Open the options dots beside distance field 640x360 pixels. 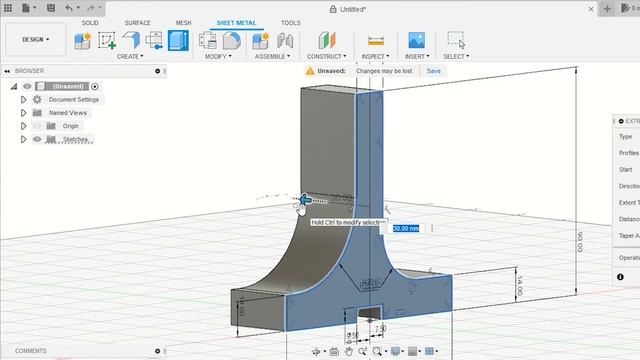coord(432,229)
